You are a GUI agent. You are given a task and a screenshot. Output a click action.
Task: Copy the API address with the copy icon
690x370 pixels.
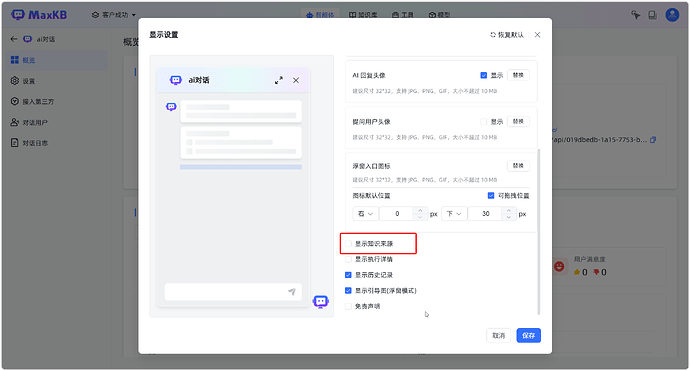653,140
